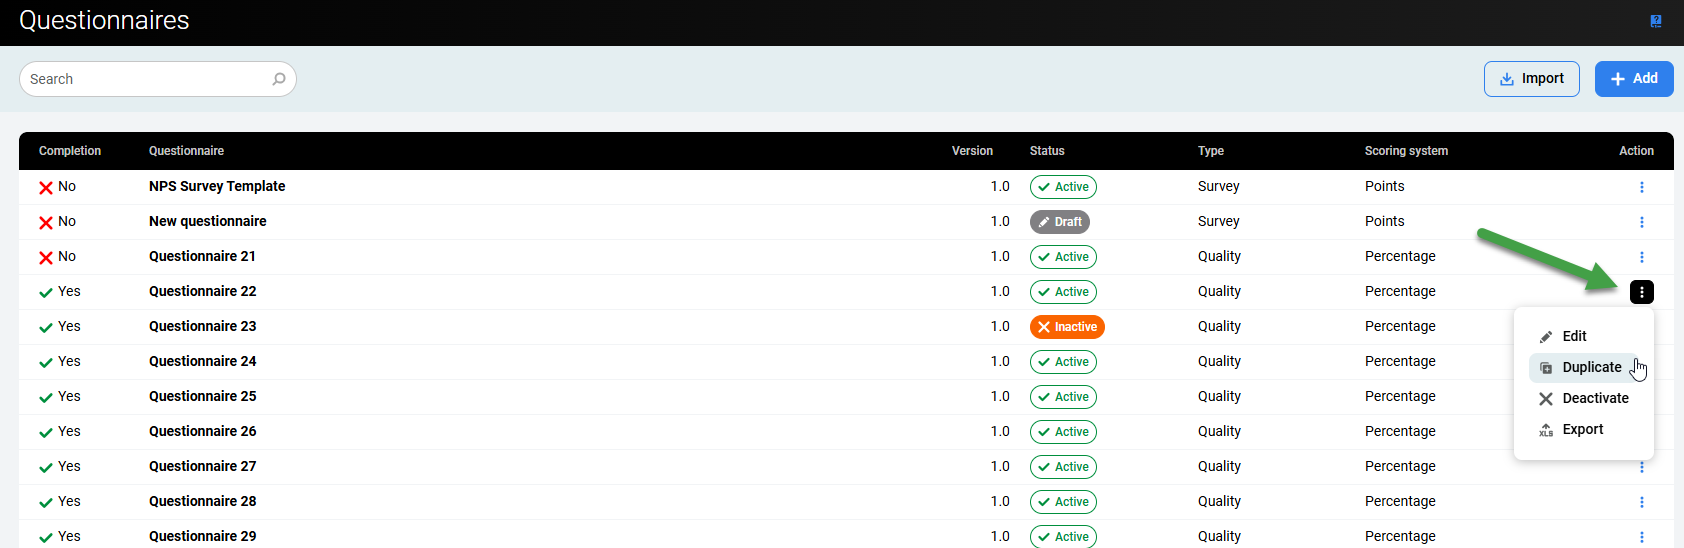Open the three-dot menu for Questionnaire 28
Viewport: 1684px width, 548px height.
pos(1641,502)
